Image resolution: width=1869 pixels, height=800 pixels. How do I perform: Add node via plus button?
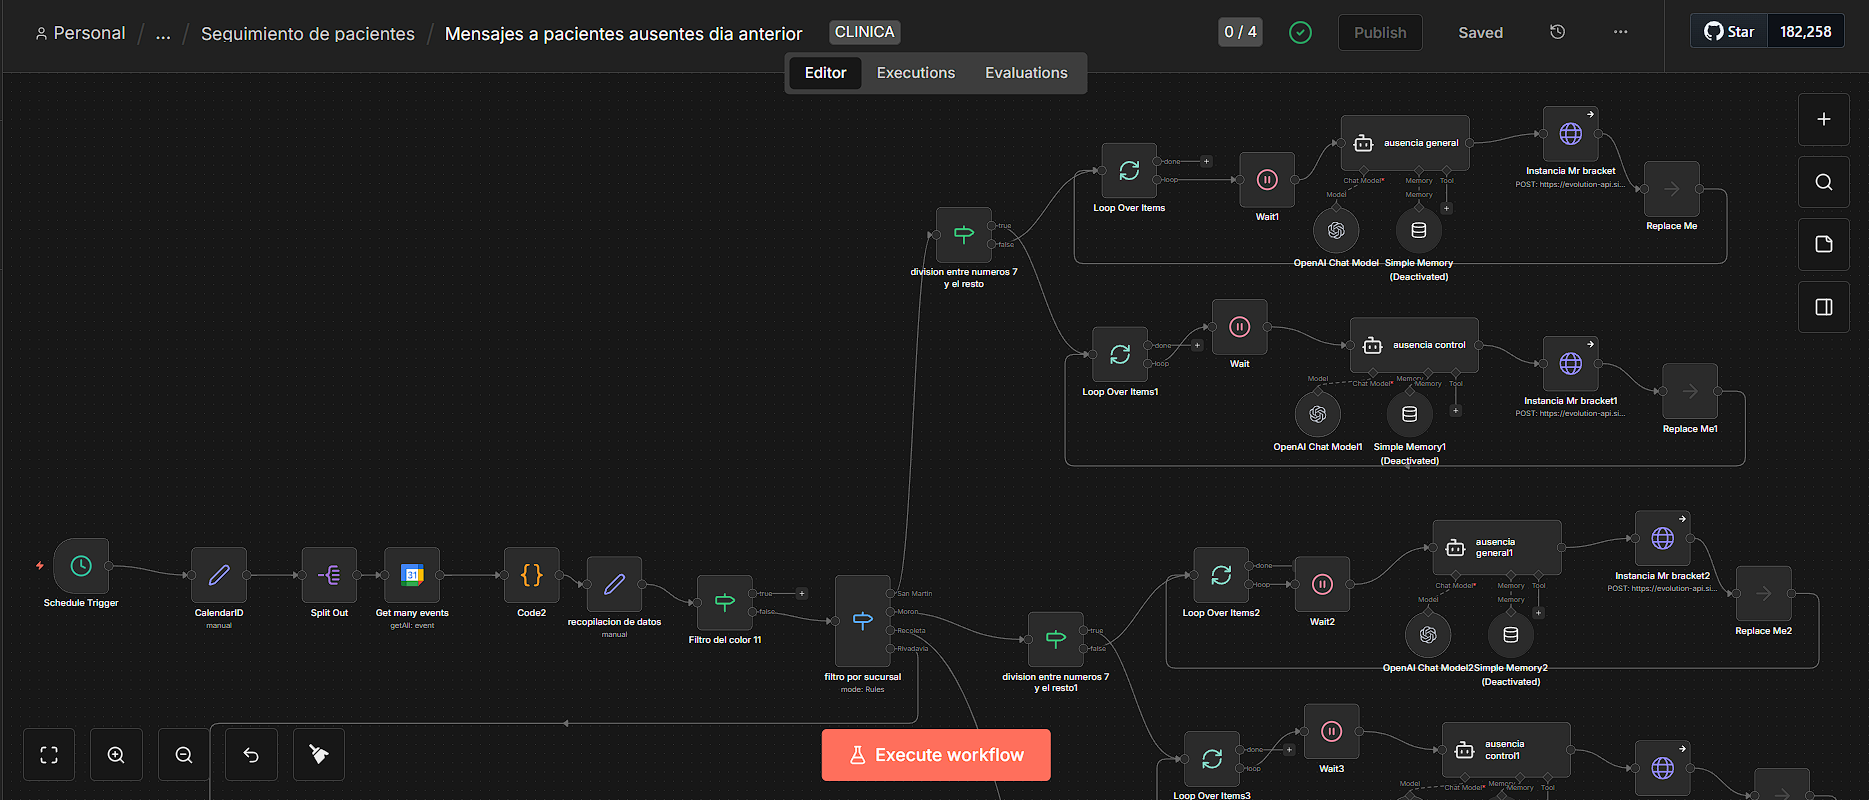click(x=1824, y=119)
